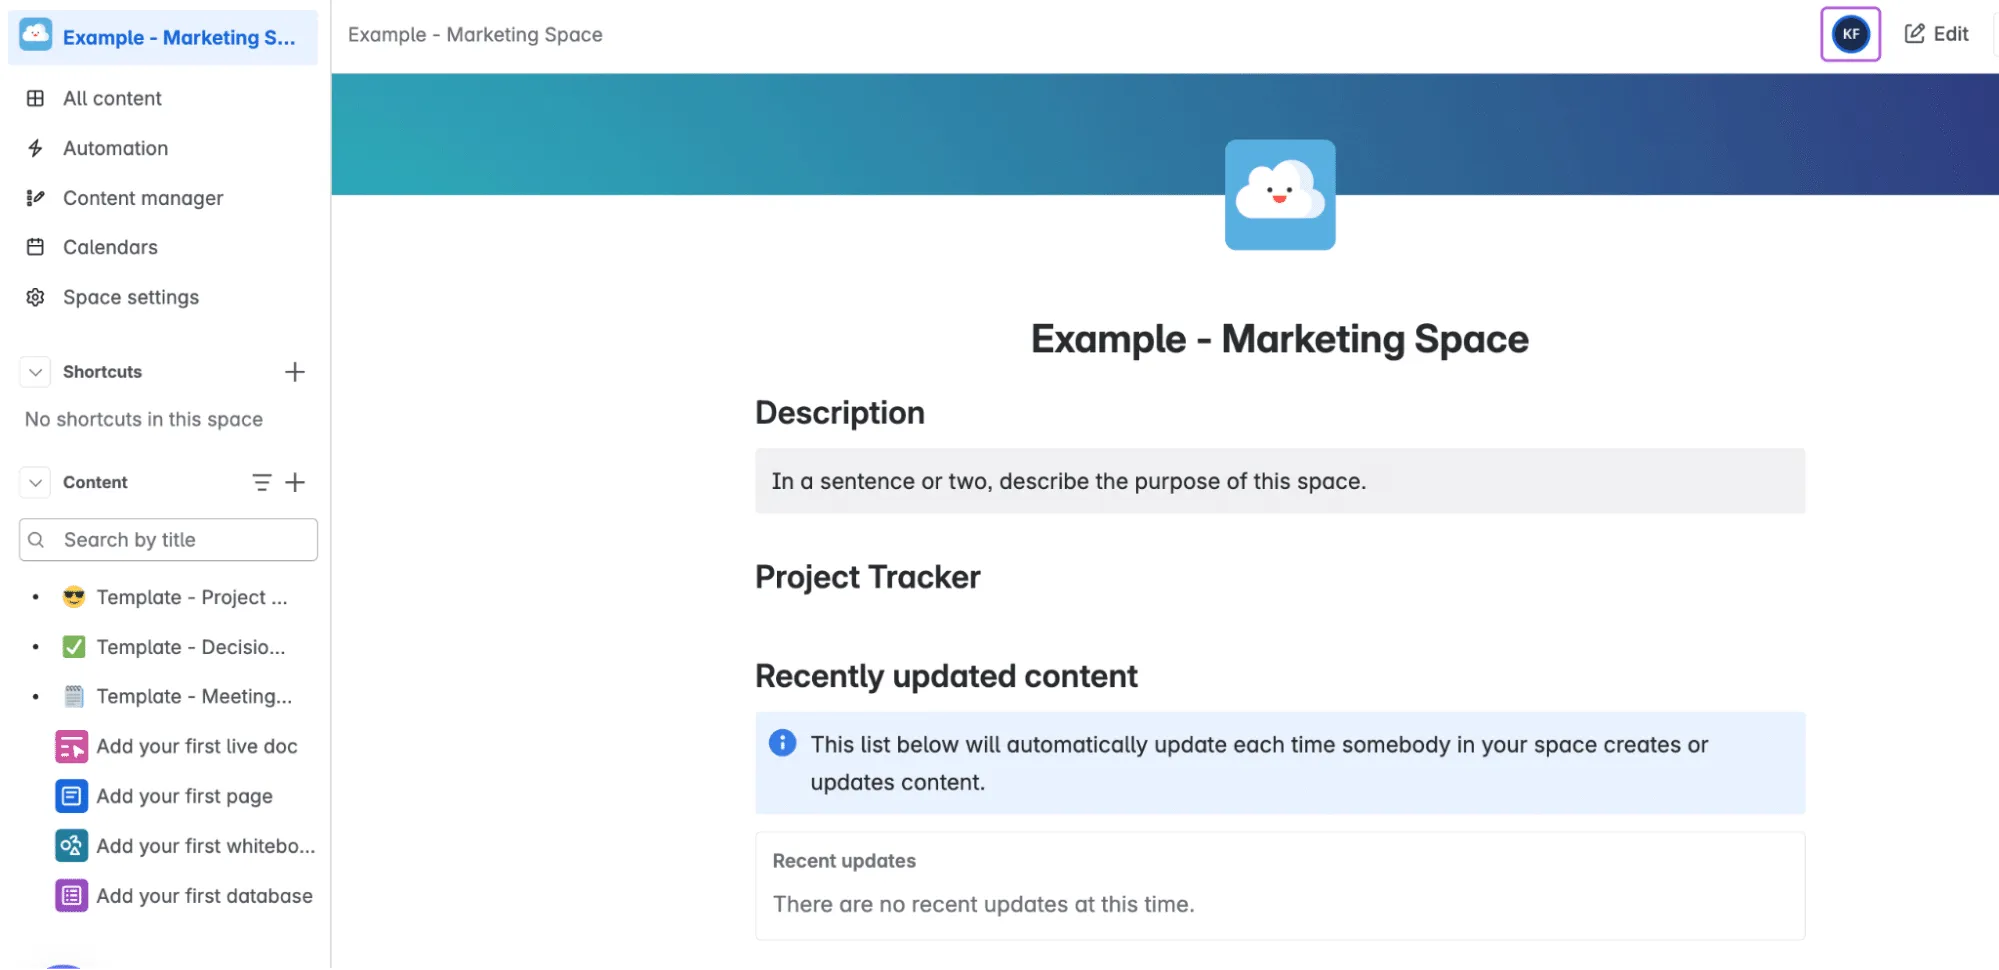This screenshot has width=1999, height=970.
Task: Open the Automation section
Action: click(115, 148)
